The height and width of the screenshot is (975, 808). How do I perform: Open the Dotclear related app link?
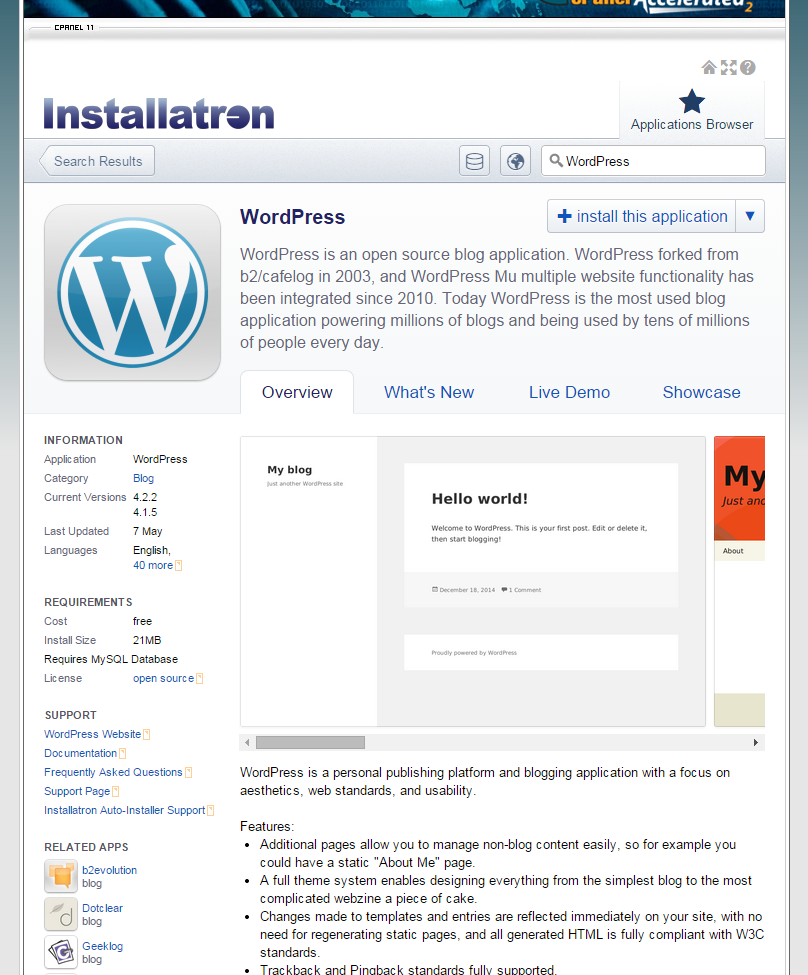coord(103,908)
